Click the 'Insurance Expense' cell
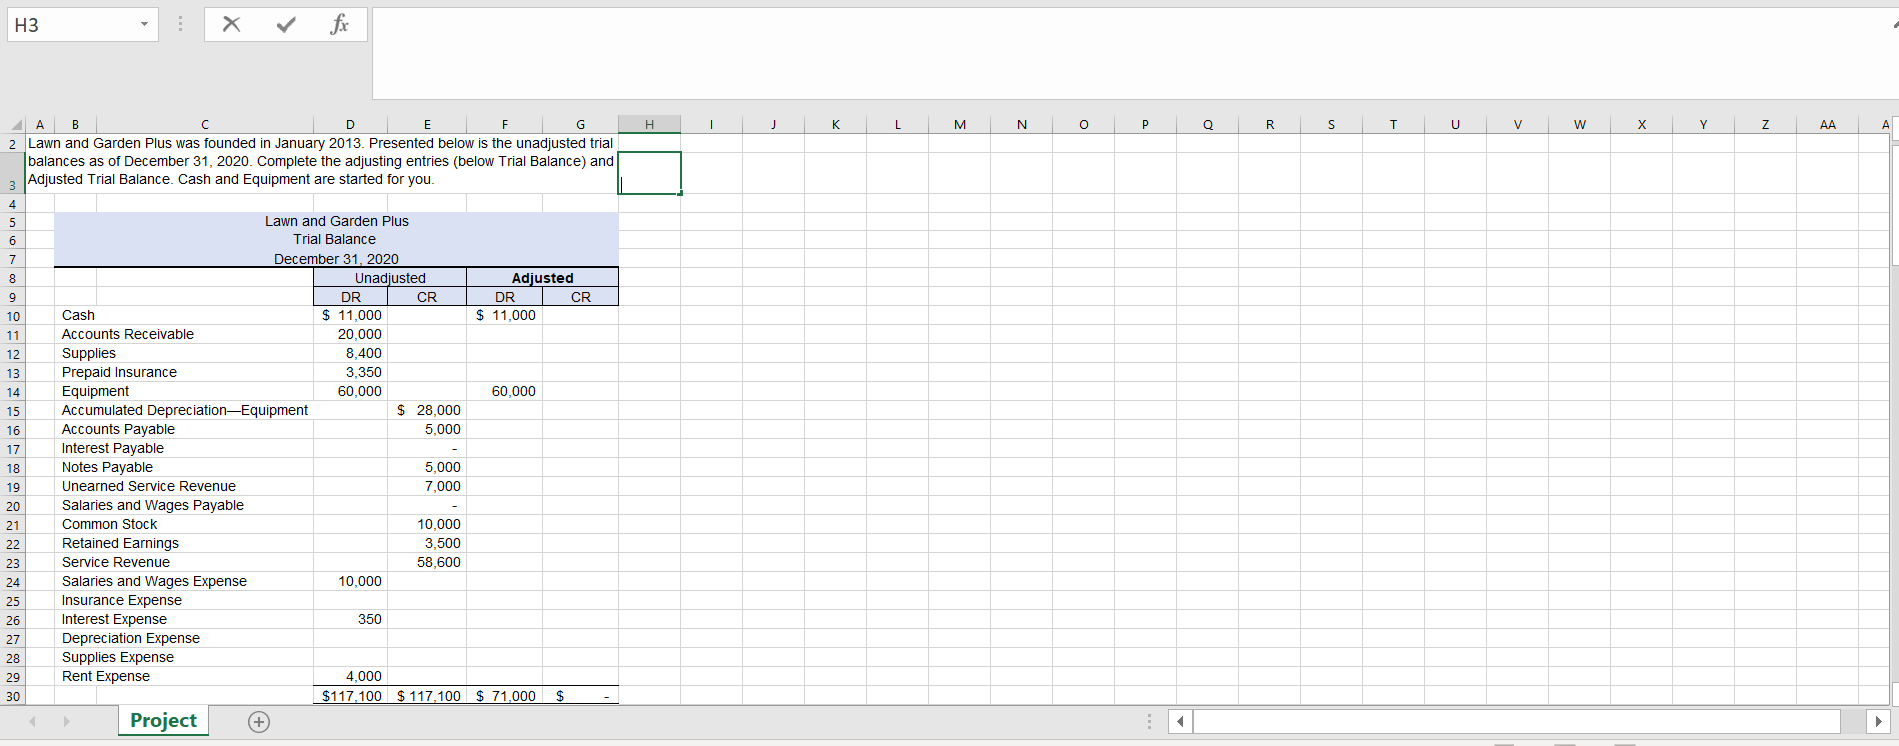The width and height of the screenshot is (1899, 746). tap(122, 600)
